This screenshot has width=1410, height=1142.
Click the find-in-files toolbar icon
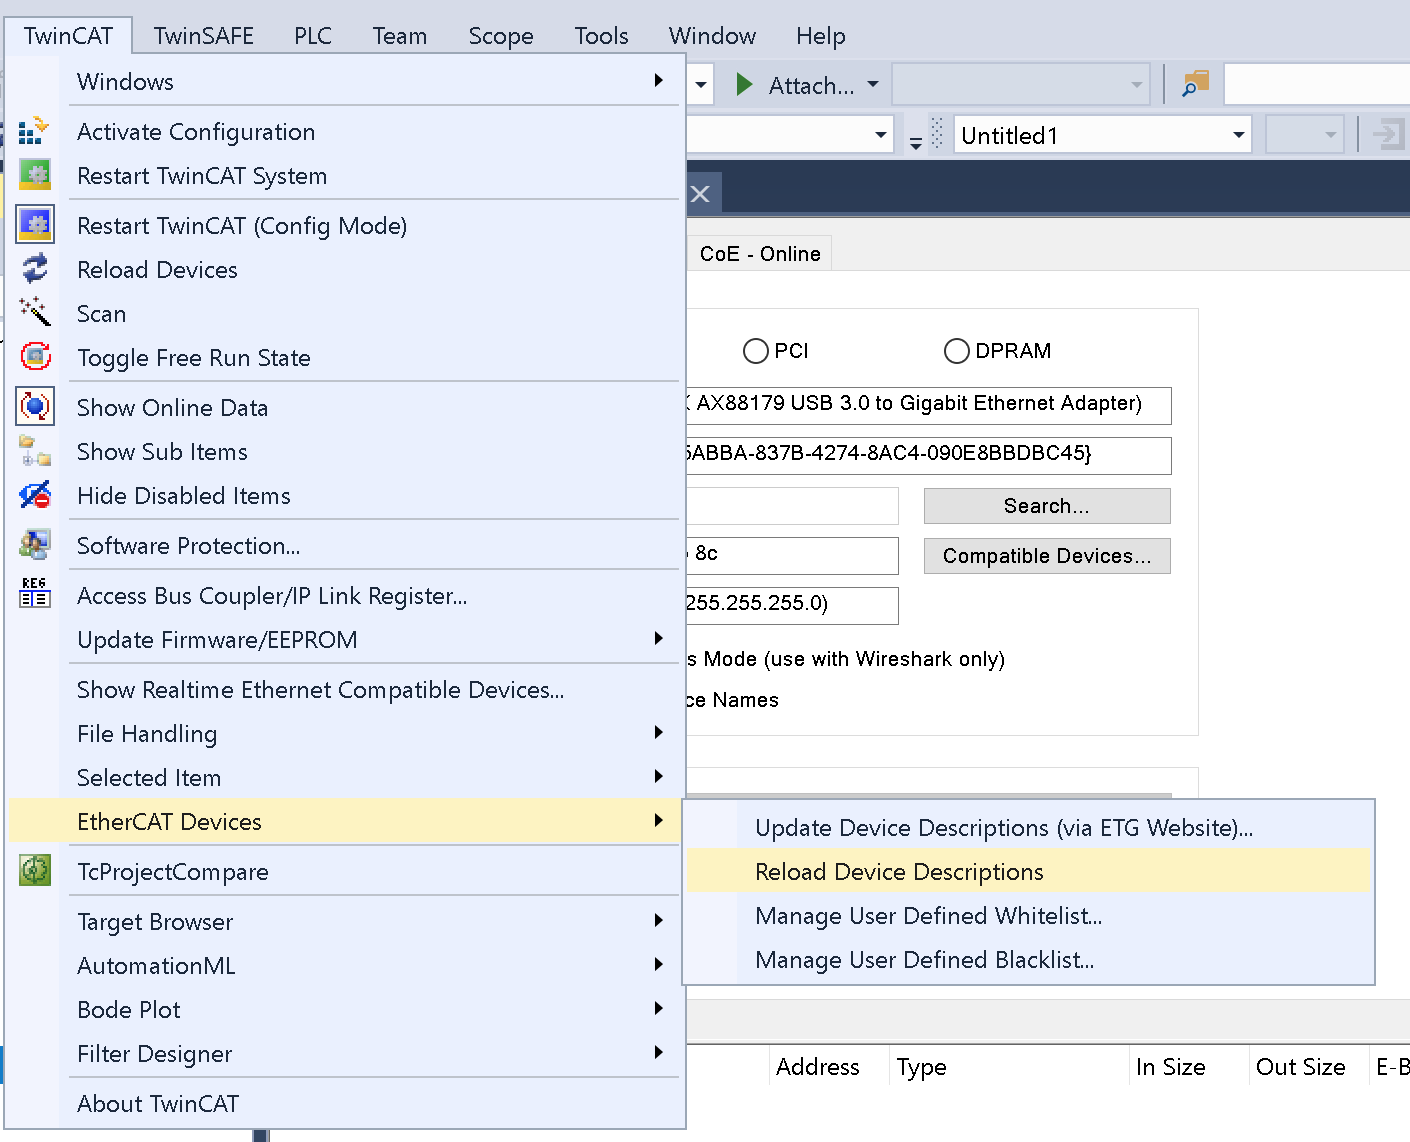coord(1195,84)
